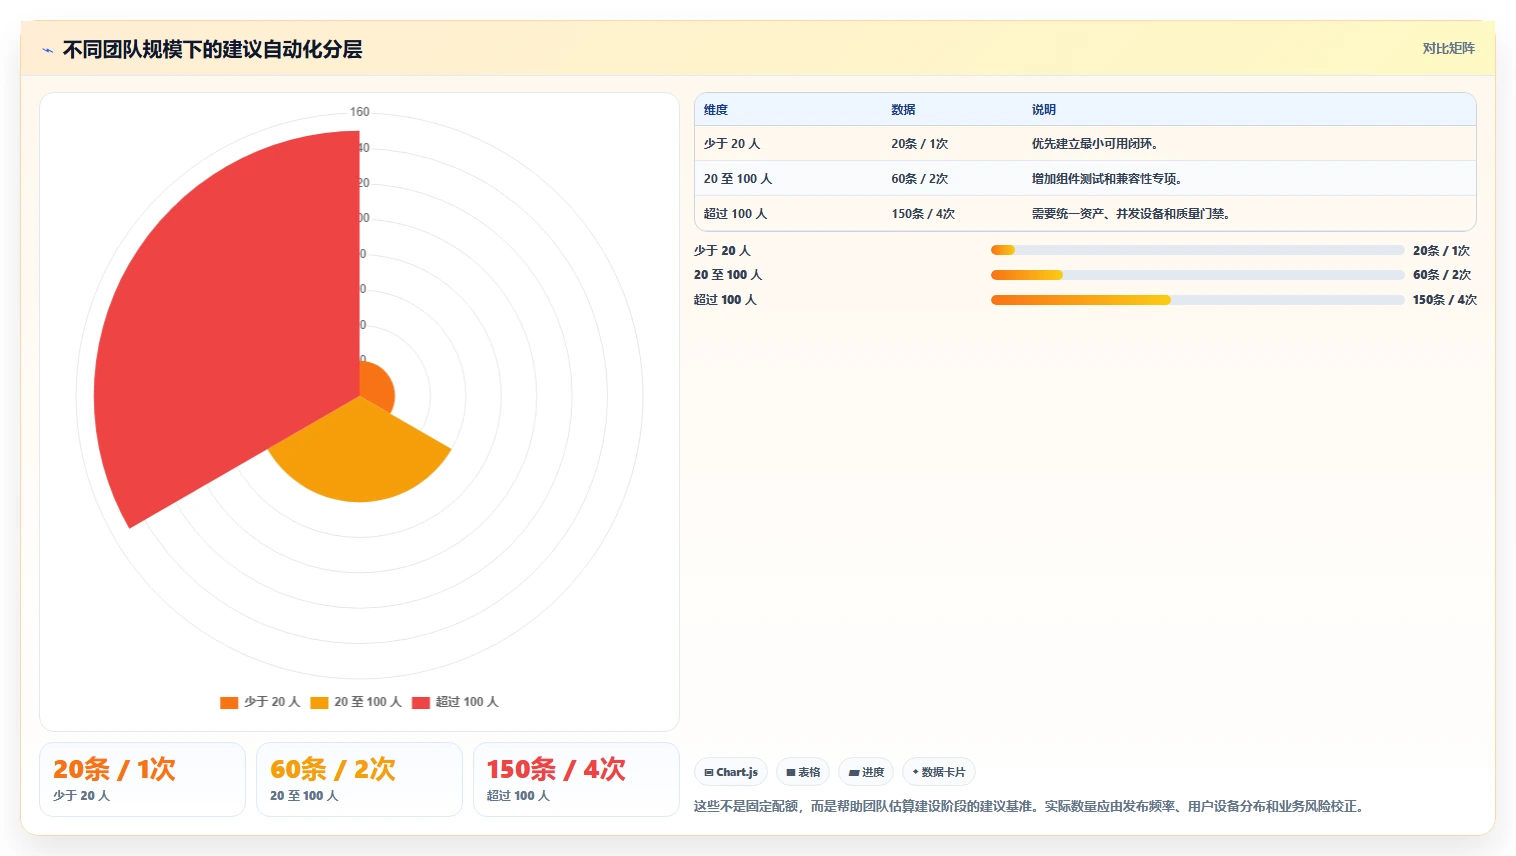Toggle the 超过 100 人 legend color box
This screenshot has width=1516, height=856.
(x=420, y=702)
